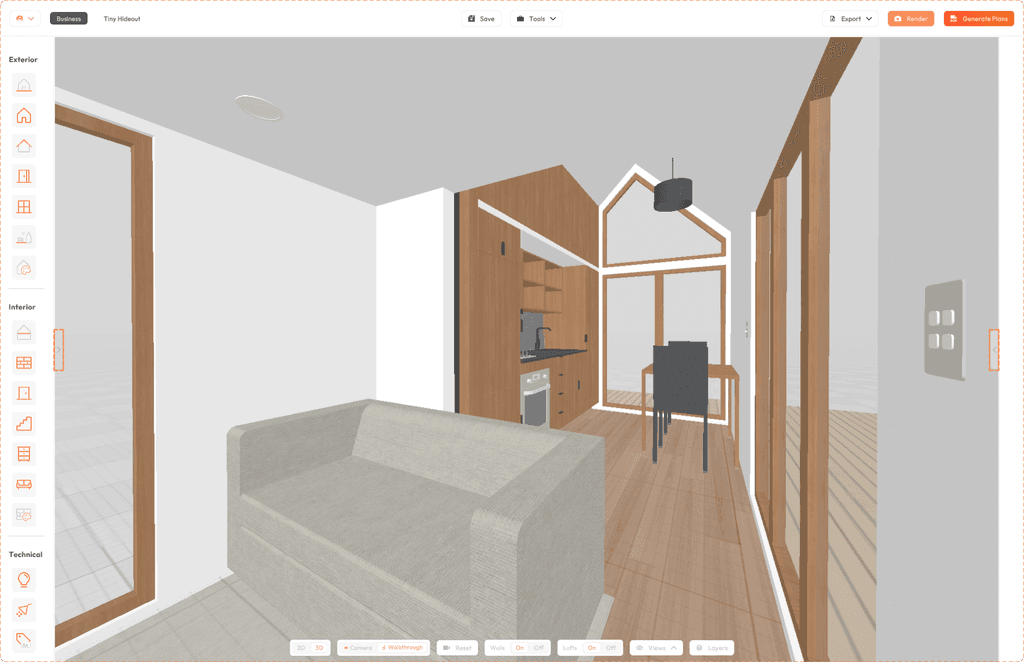Viewport: 1024px width, 662px height.
Task: Select the sofa furniture tool in Interior section
Action: [25, 484]
